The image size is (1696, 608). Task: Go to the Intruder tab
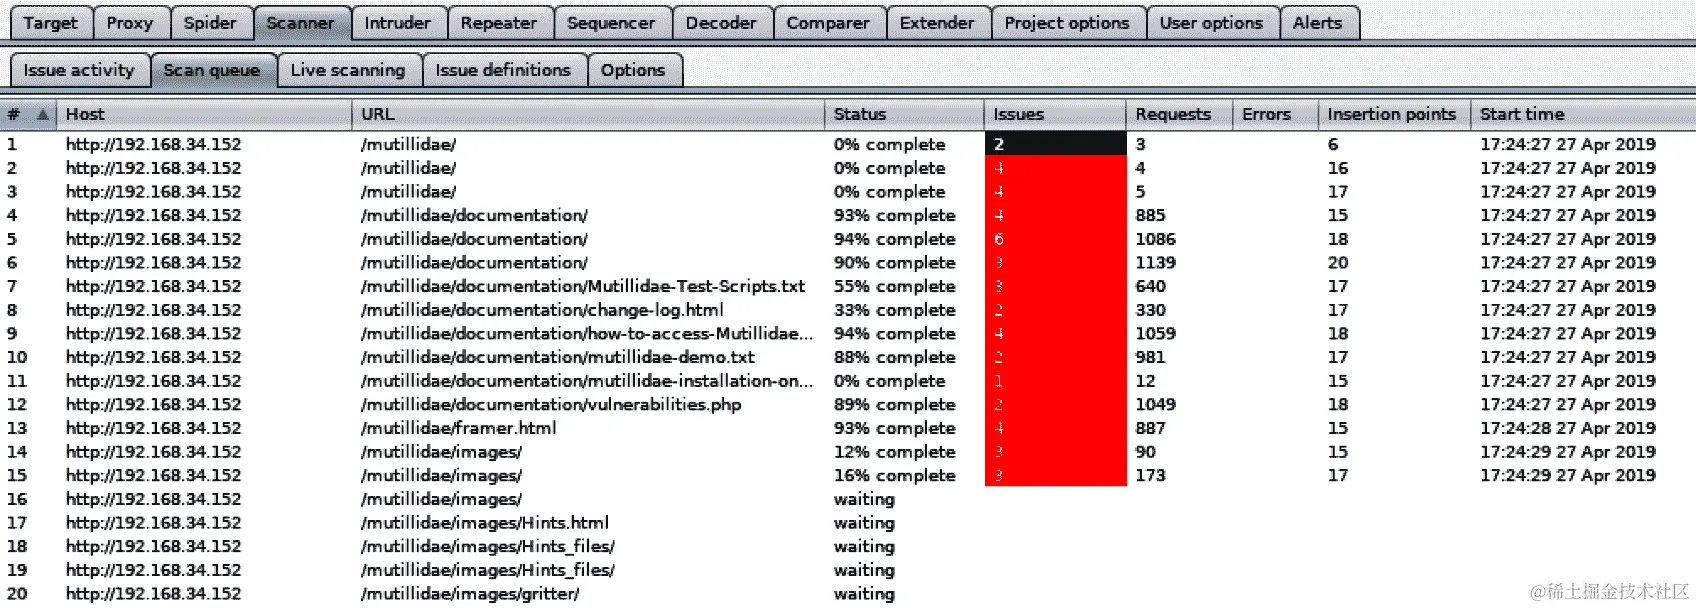397,23
